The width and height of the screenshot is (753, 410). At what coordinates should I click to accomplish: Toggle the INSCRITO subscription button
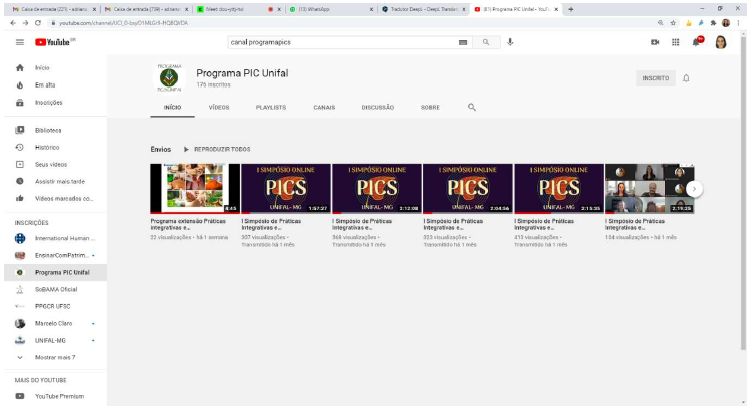(x=655, y=78)
